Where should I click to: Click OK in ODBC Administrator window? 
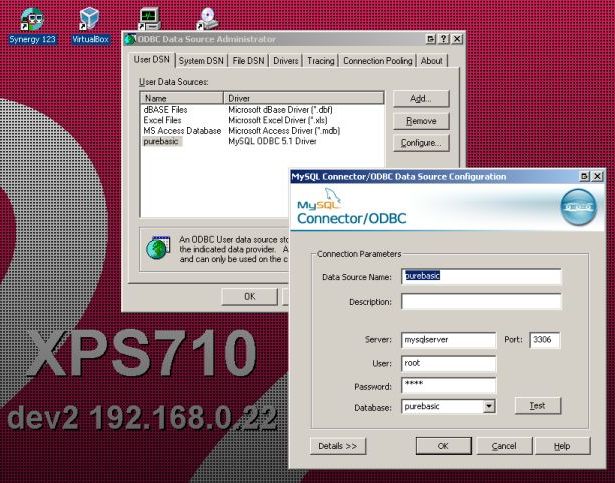click(x=249, y=296)
